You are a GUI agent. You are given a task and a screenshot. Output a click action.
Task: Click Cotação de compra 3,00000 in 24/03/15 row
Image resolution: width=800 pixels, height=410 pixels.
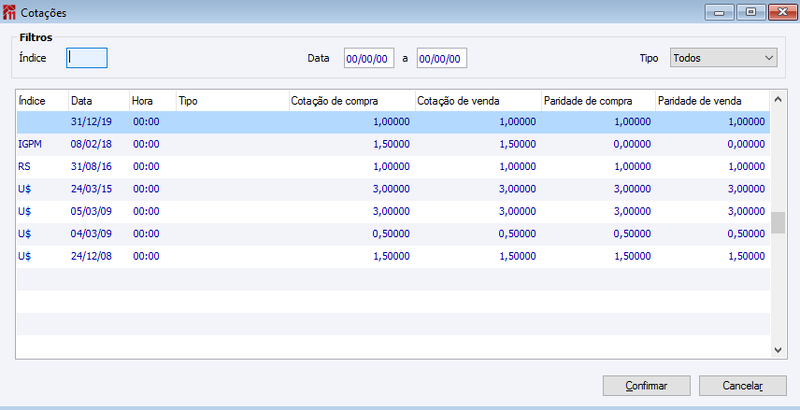coord(391,189)
